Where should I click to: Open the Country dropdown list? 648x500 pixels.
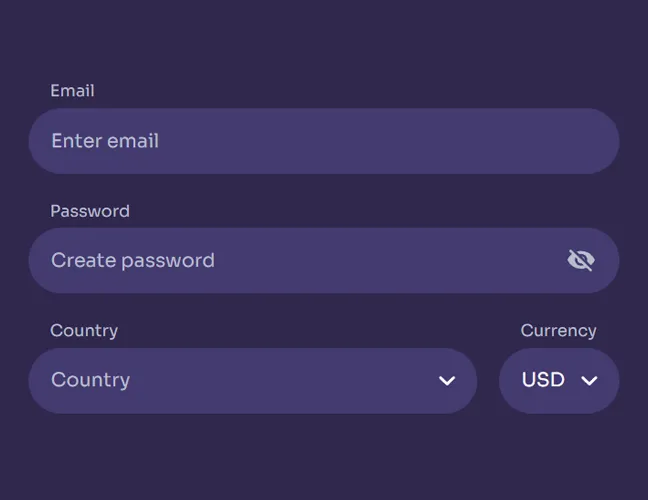(x=252, y=380)
